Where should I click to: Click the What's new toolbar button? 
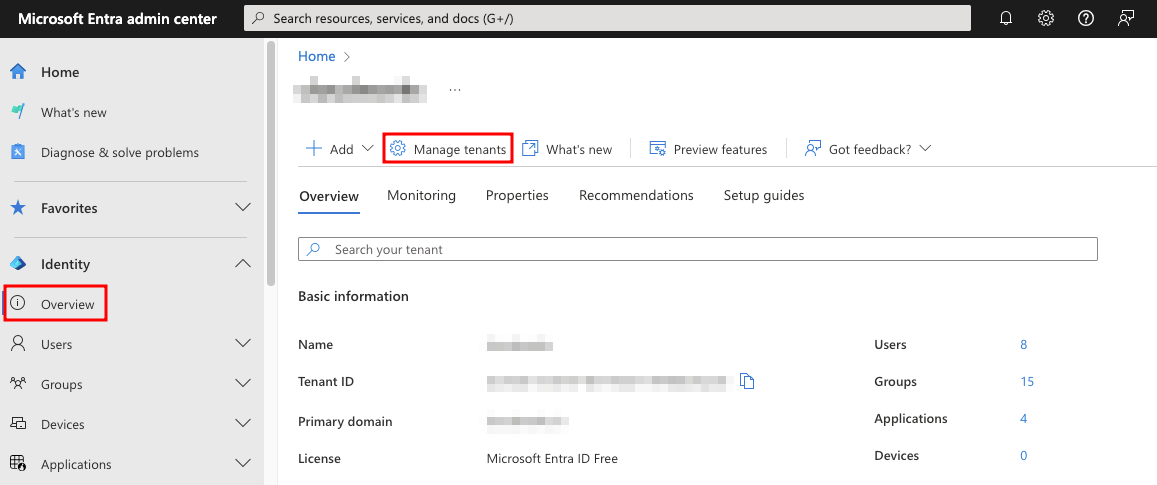[567, 149]
